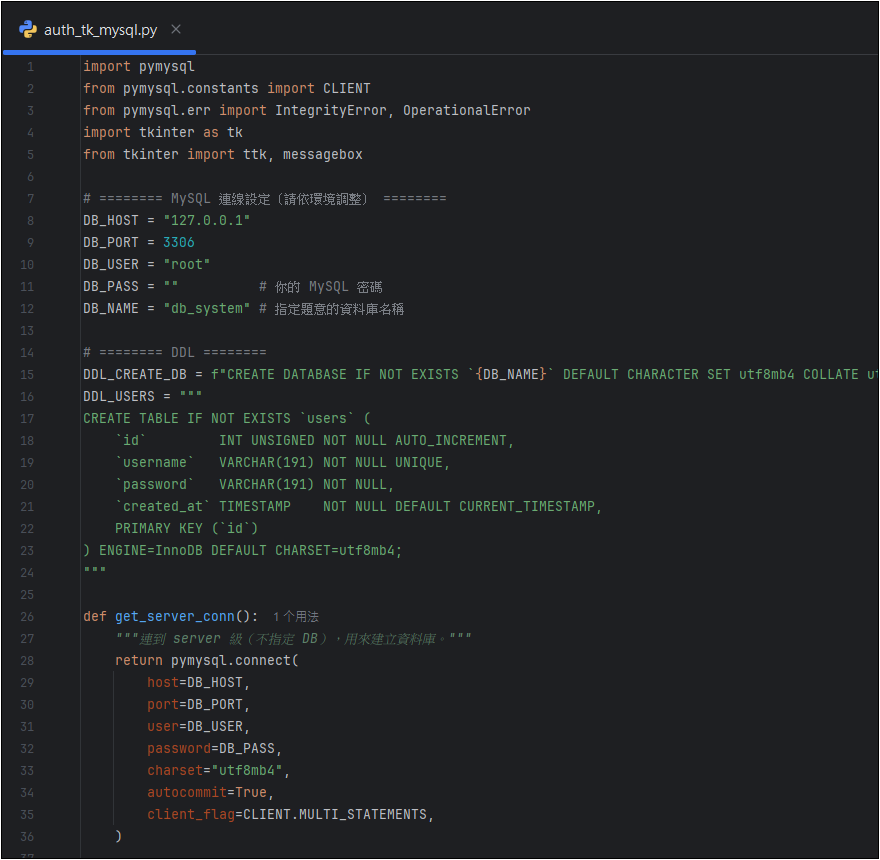Image resolution: width=880 pixels, height=860 pixels.
Task: Click CLIENT.MULTI_STATEMENTS on line 35
Action: pos(334,815)
